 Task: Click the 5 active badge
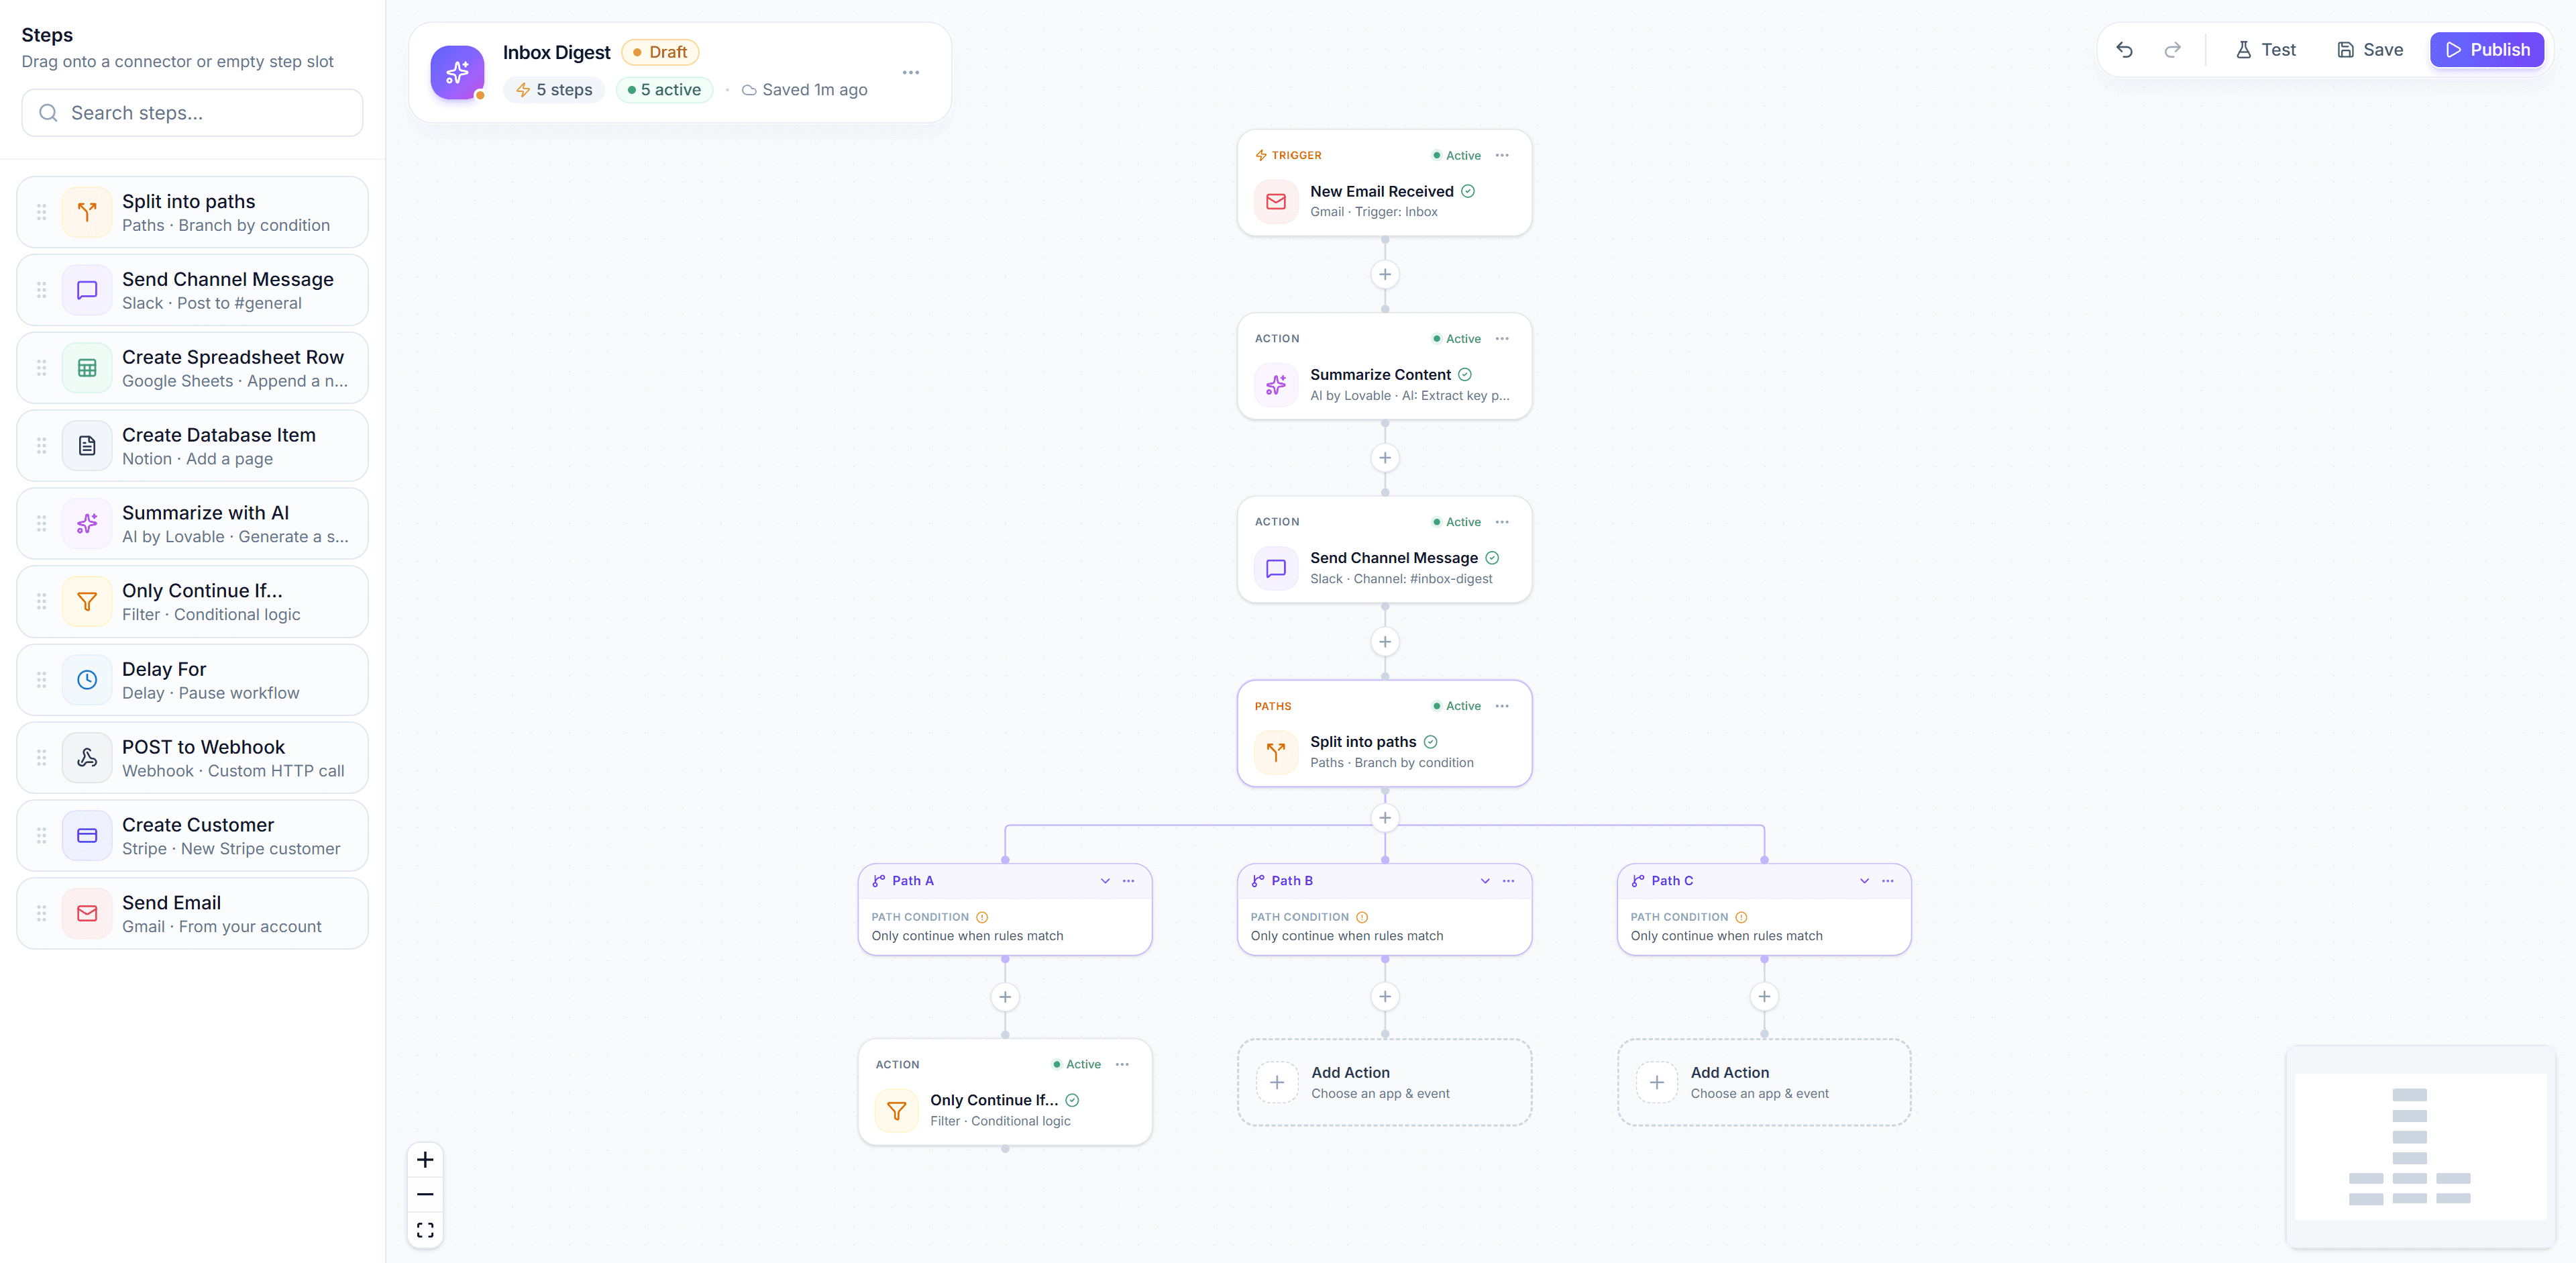(664, 90)
